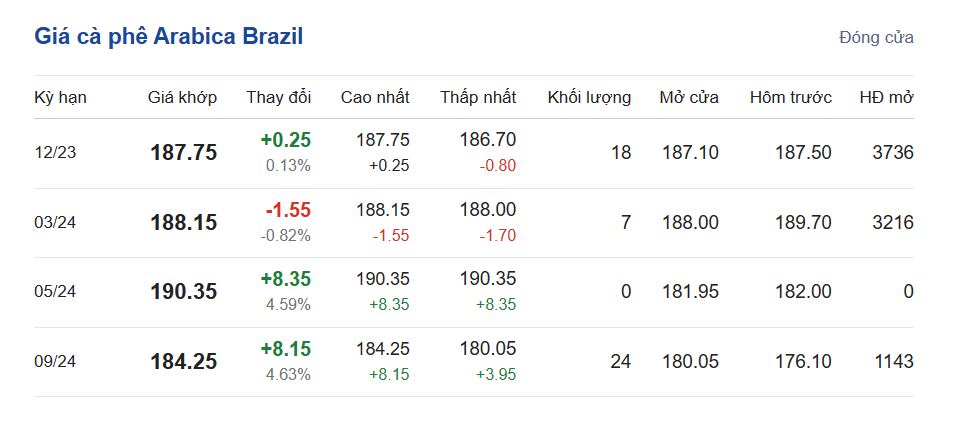
Task: Click the 'Đóng cửa' status label
Action: click(876, 38)
